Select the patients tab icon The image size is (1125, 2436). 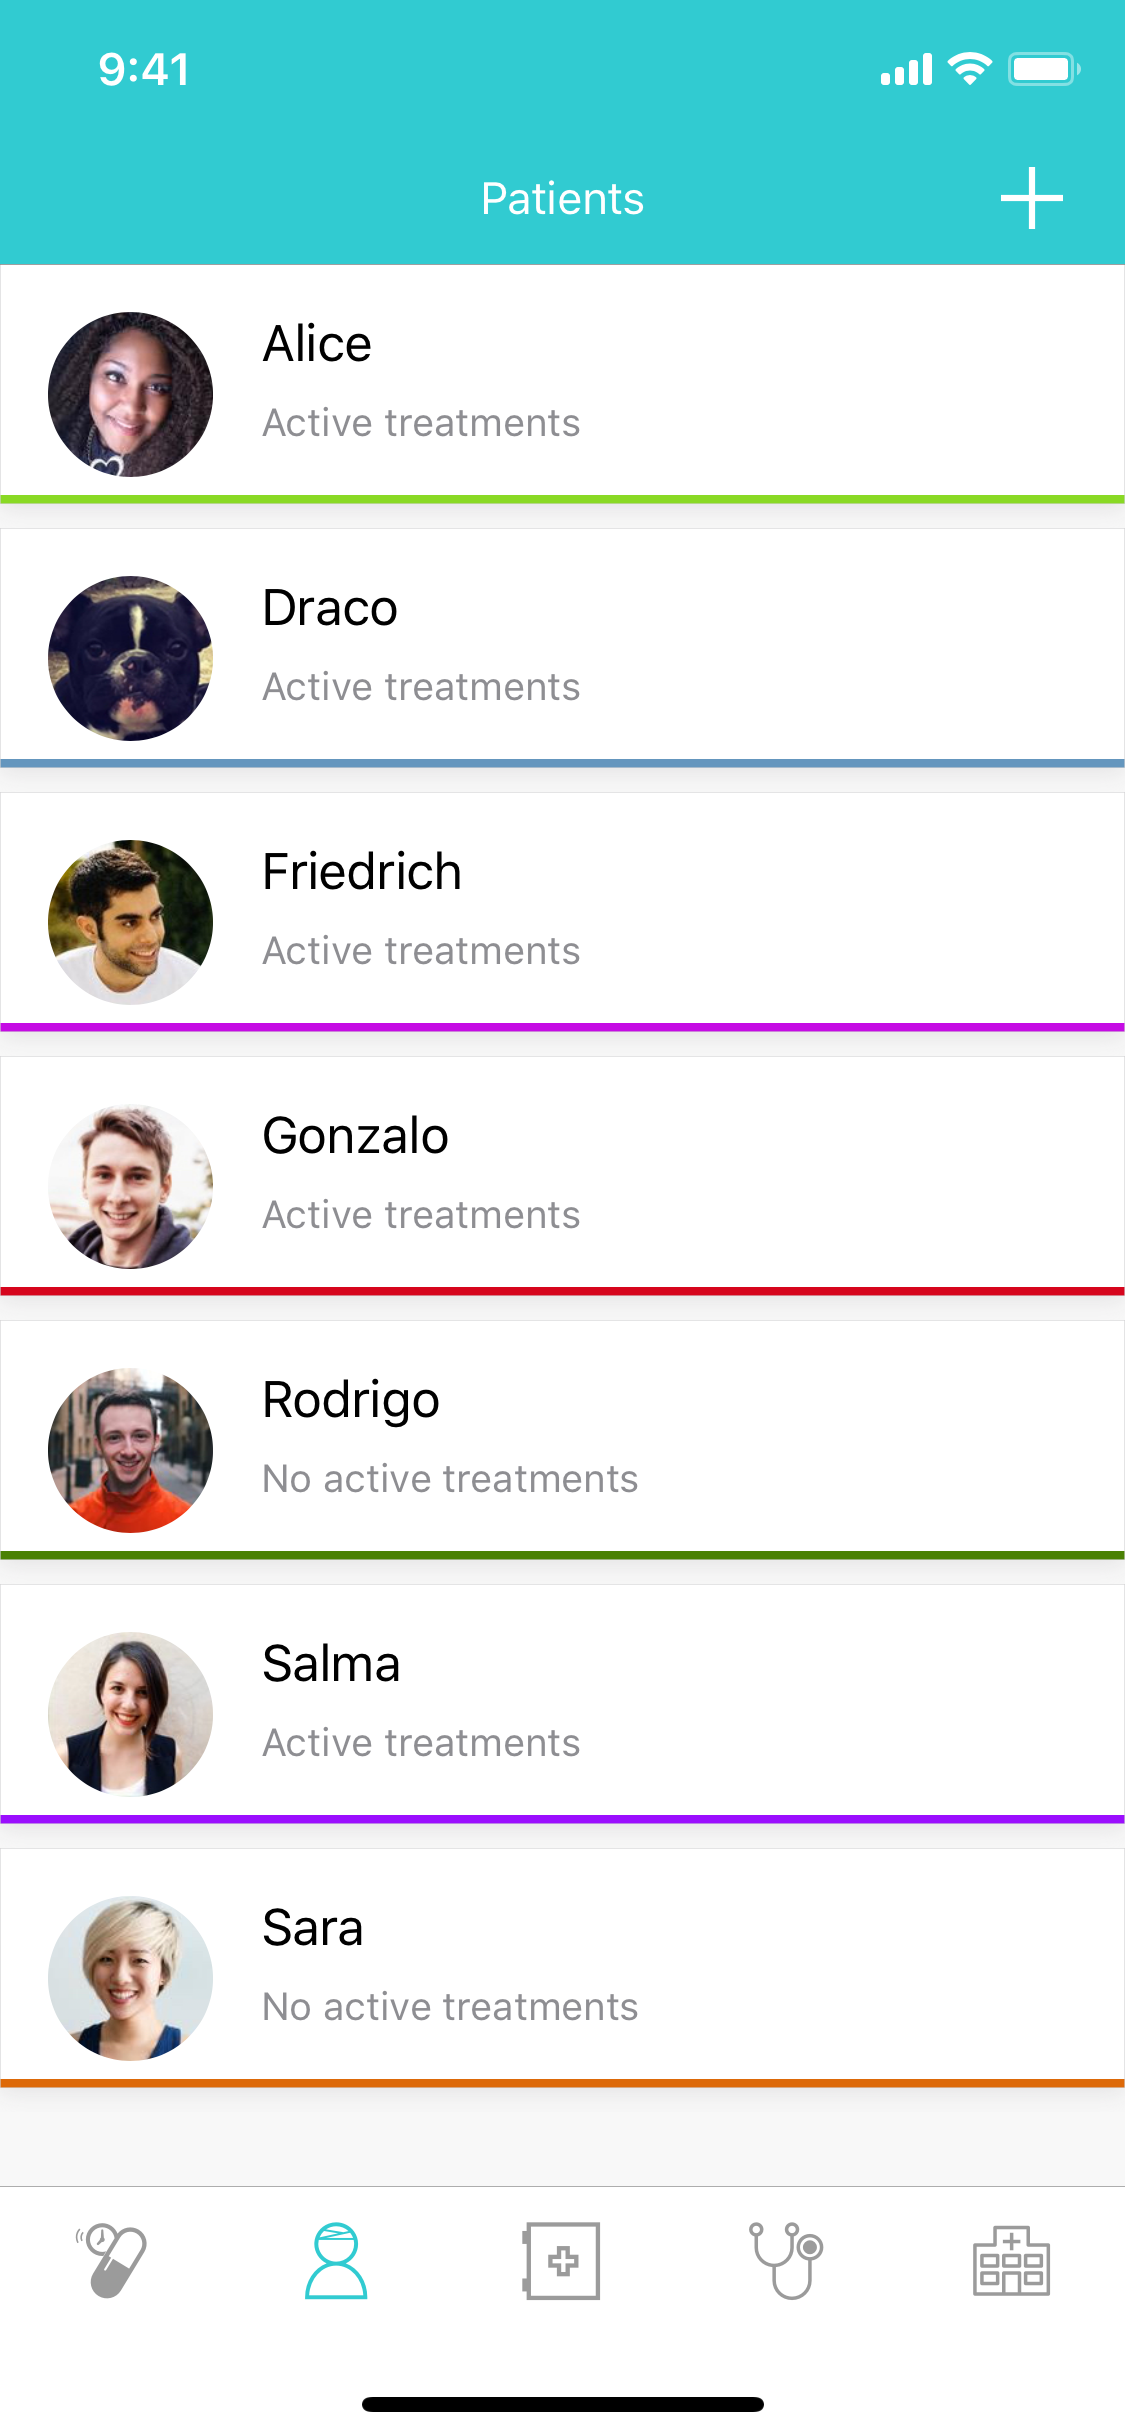pos(336,2260)
